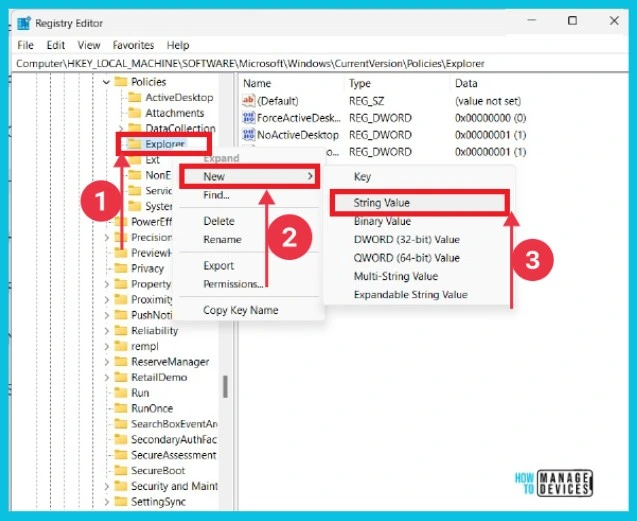This screenshot has height=521, width=637.
Task: Click the SecureAssessment folder icon
Action: (121, 454)
